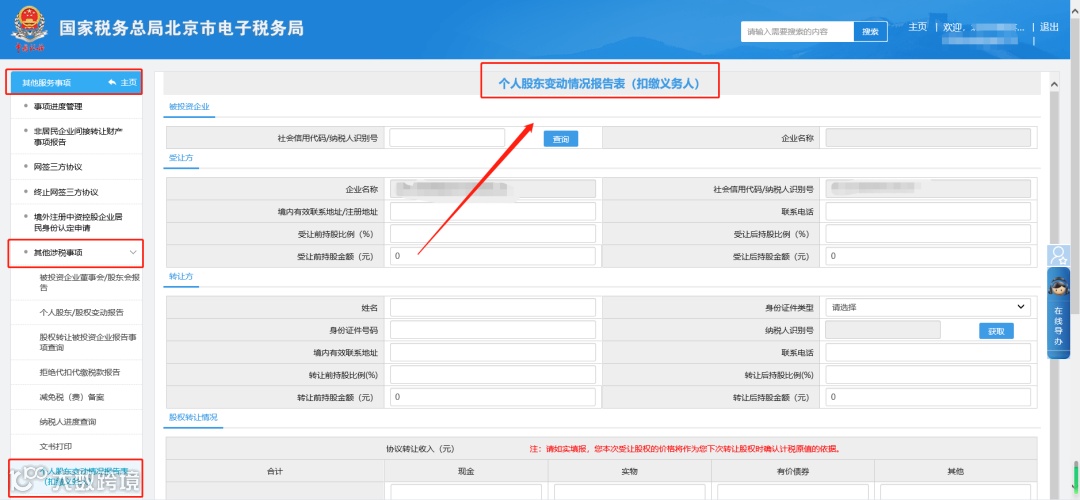The image size is (1080, 500).
Task: Select 拒绝代扣代缴税款报告 submenu
Action: coord(80,373)
